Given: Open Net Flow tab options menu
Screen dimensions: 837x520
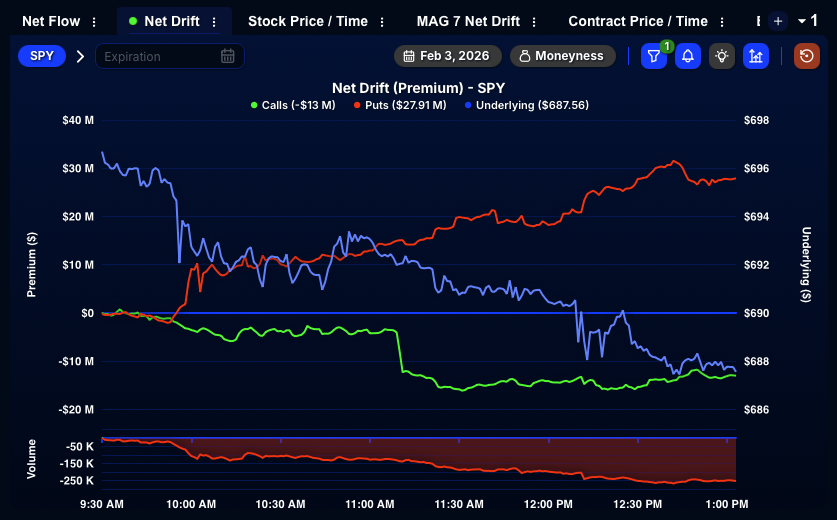Looking at the screenshot, I should pos(94,22).
